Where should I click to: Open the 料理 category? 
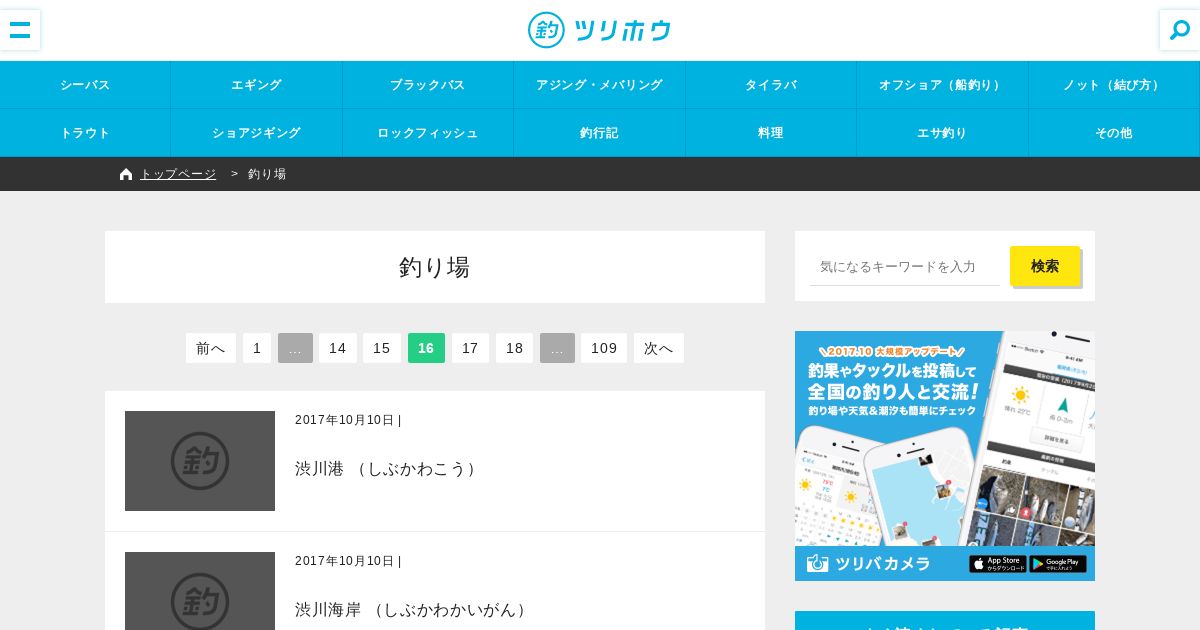point(771,133)
